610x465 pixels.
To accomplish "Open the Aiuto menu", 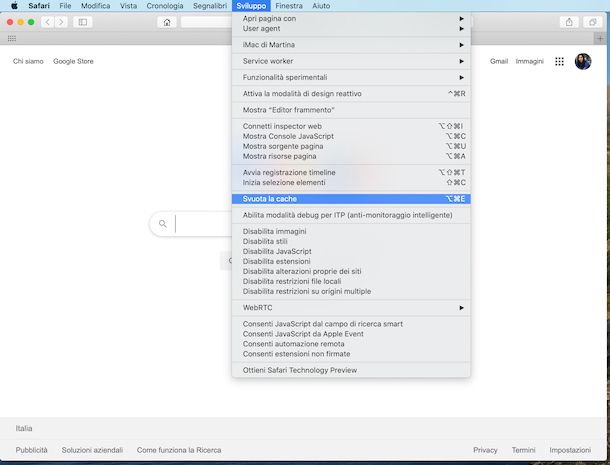I will (x=321, y=6).
